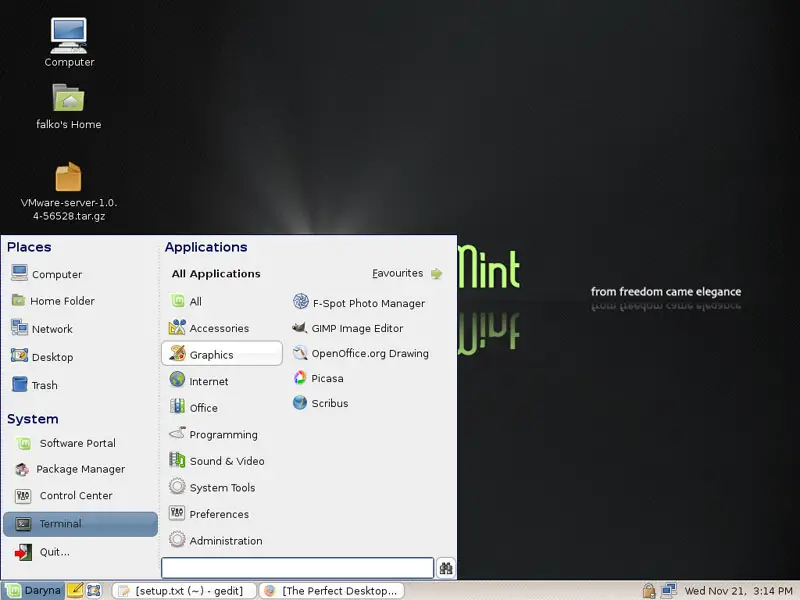Show the All applications category
This screenshot has height=600, width=800.
pos(222,301)
